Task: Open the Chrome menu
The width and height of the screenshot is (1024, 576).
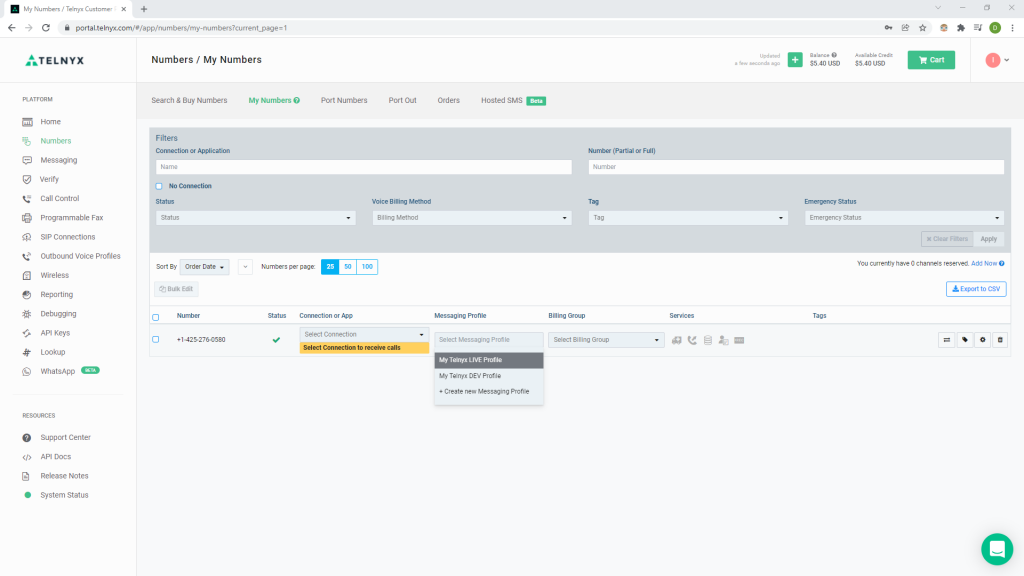Action: tap(1012, 27)
